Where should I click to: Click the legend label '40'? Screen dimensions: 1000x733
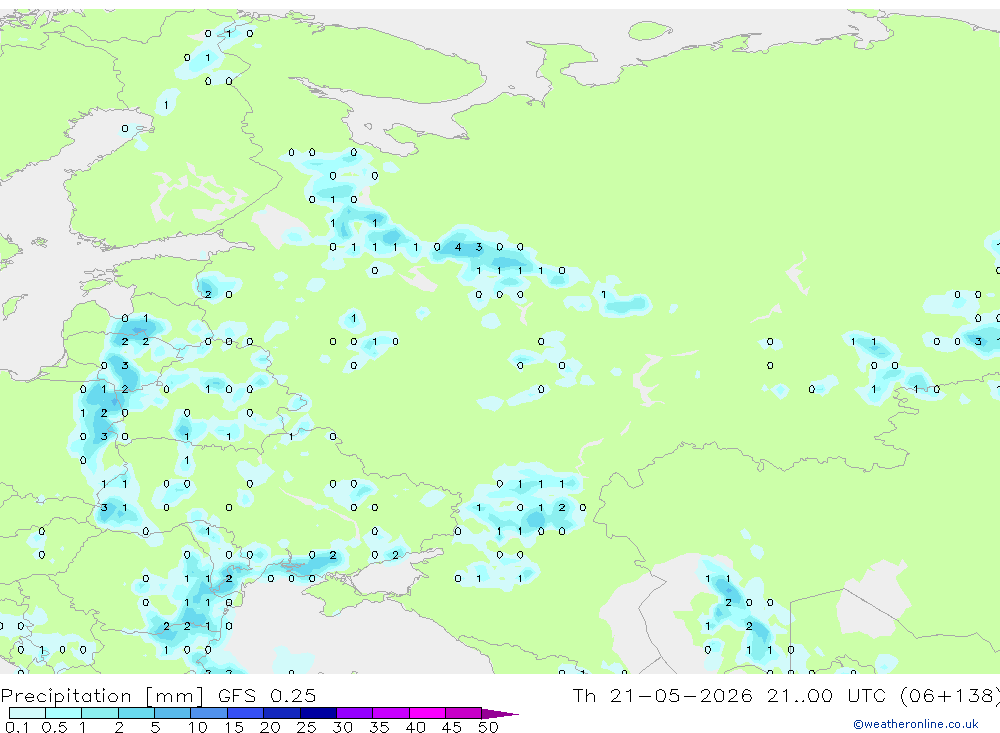pyautogui.click(x=415, y=727)
